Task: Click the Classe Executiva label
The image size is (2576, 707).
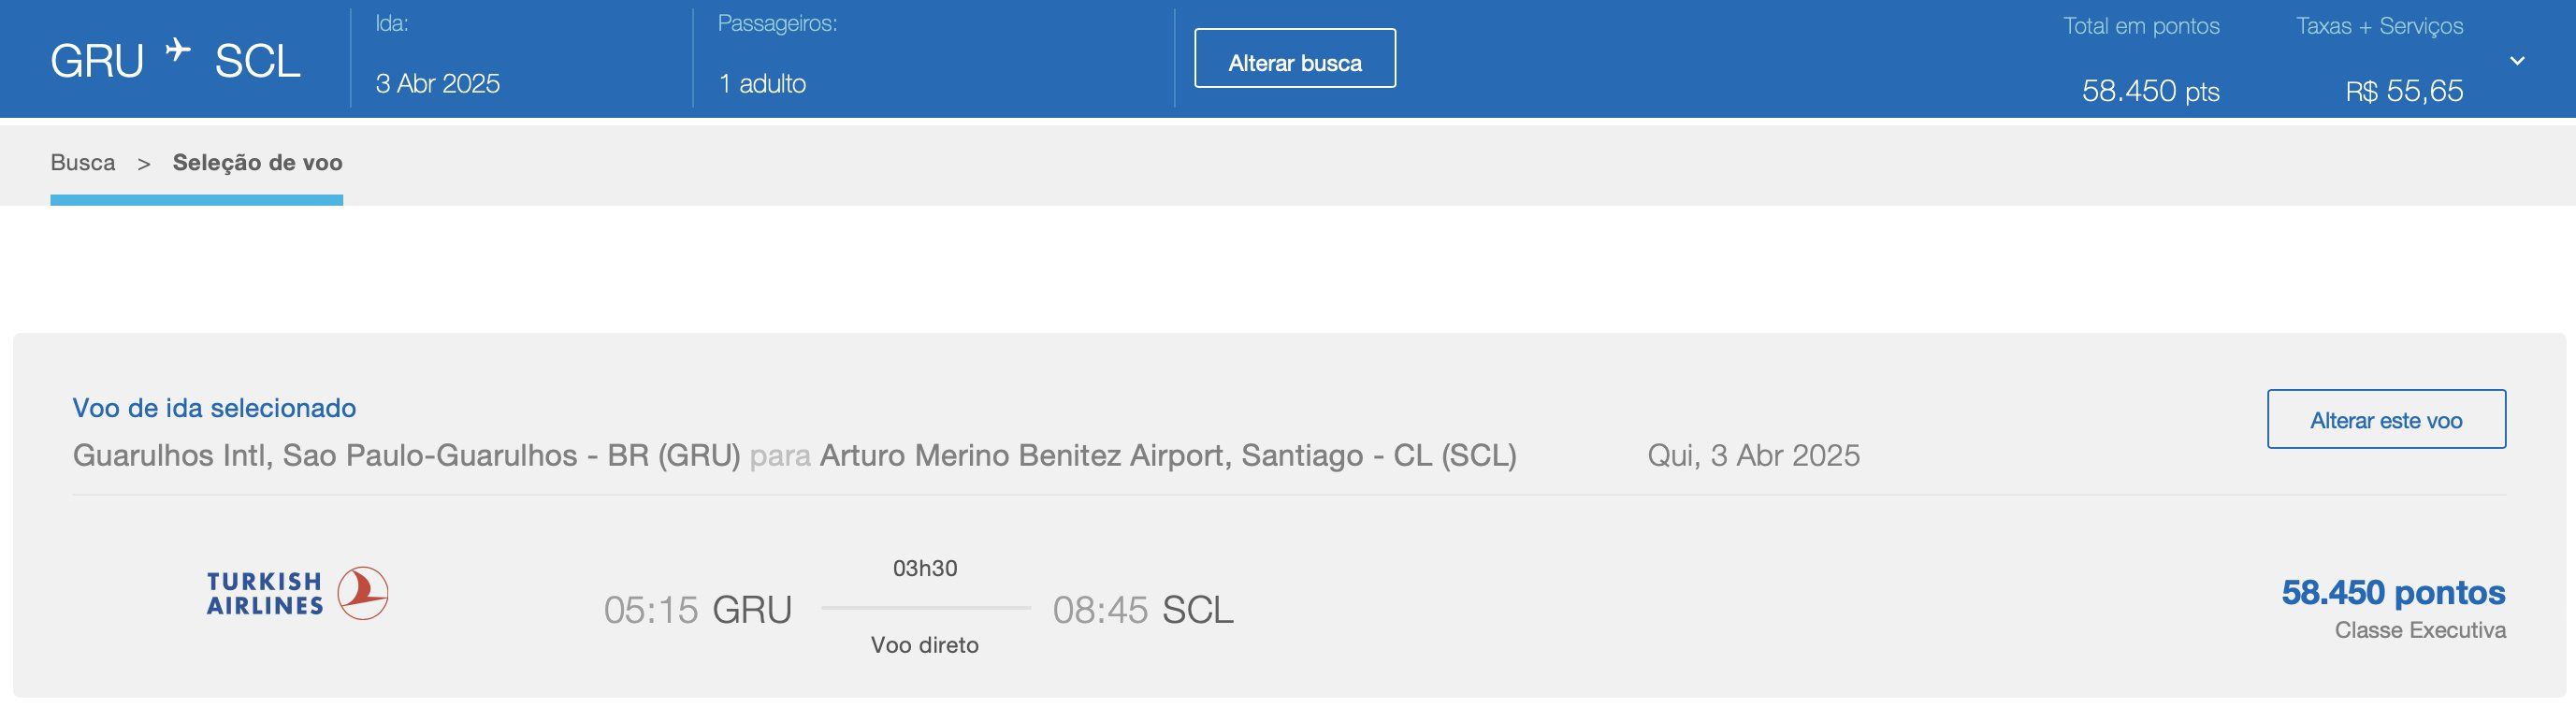Action: point(2420,630)
